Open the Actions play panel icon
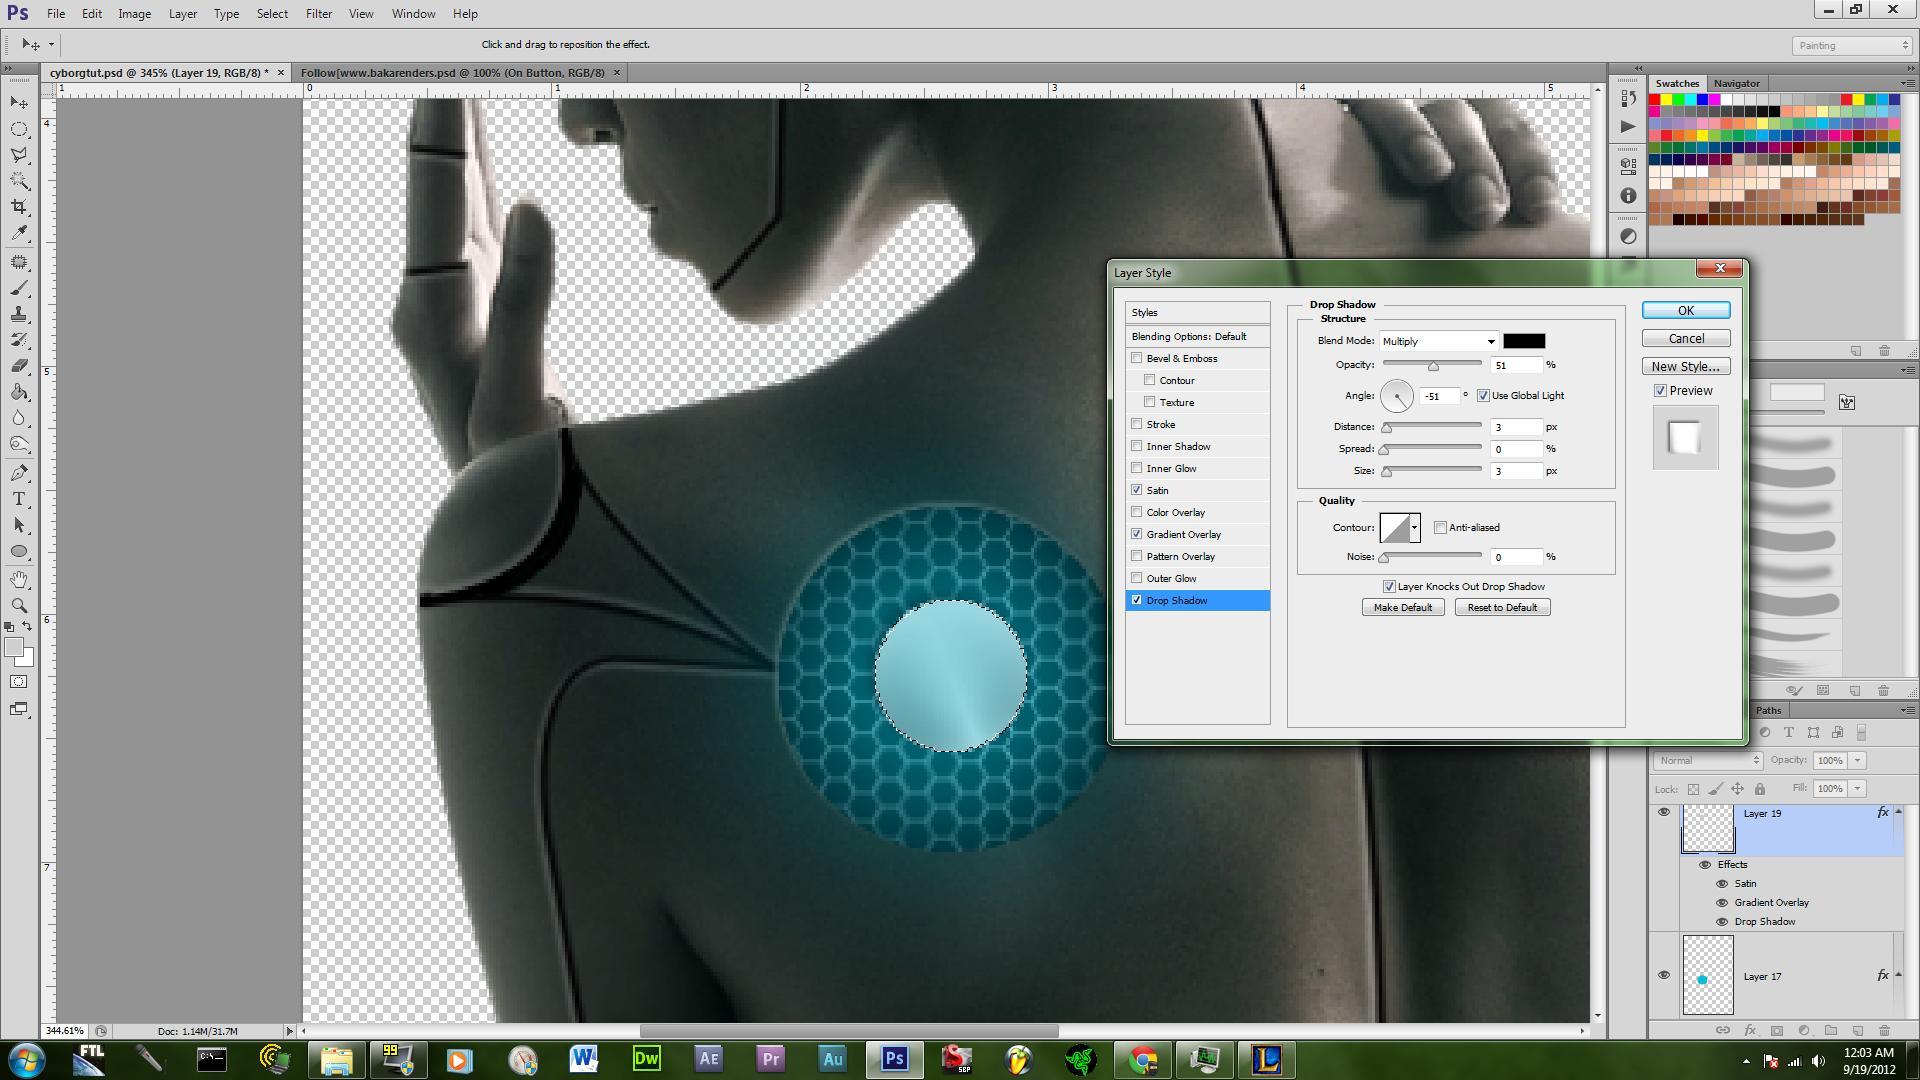The width and height of the screenshot is (1920, 1080). [x=1628, y=126]
